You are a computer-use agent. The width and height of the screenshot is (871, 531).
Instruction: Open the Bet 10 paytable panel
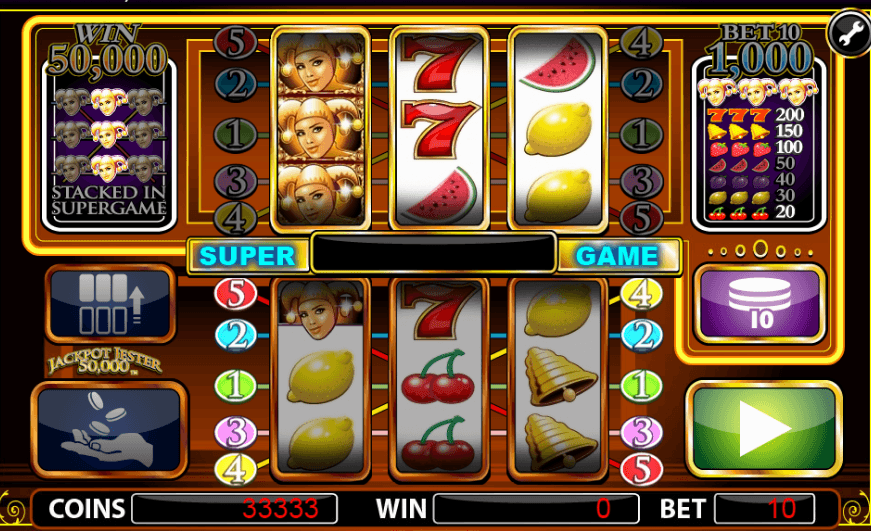click(x=759, y=128)
